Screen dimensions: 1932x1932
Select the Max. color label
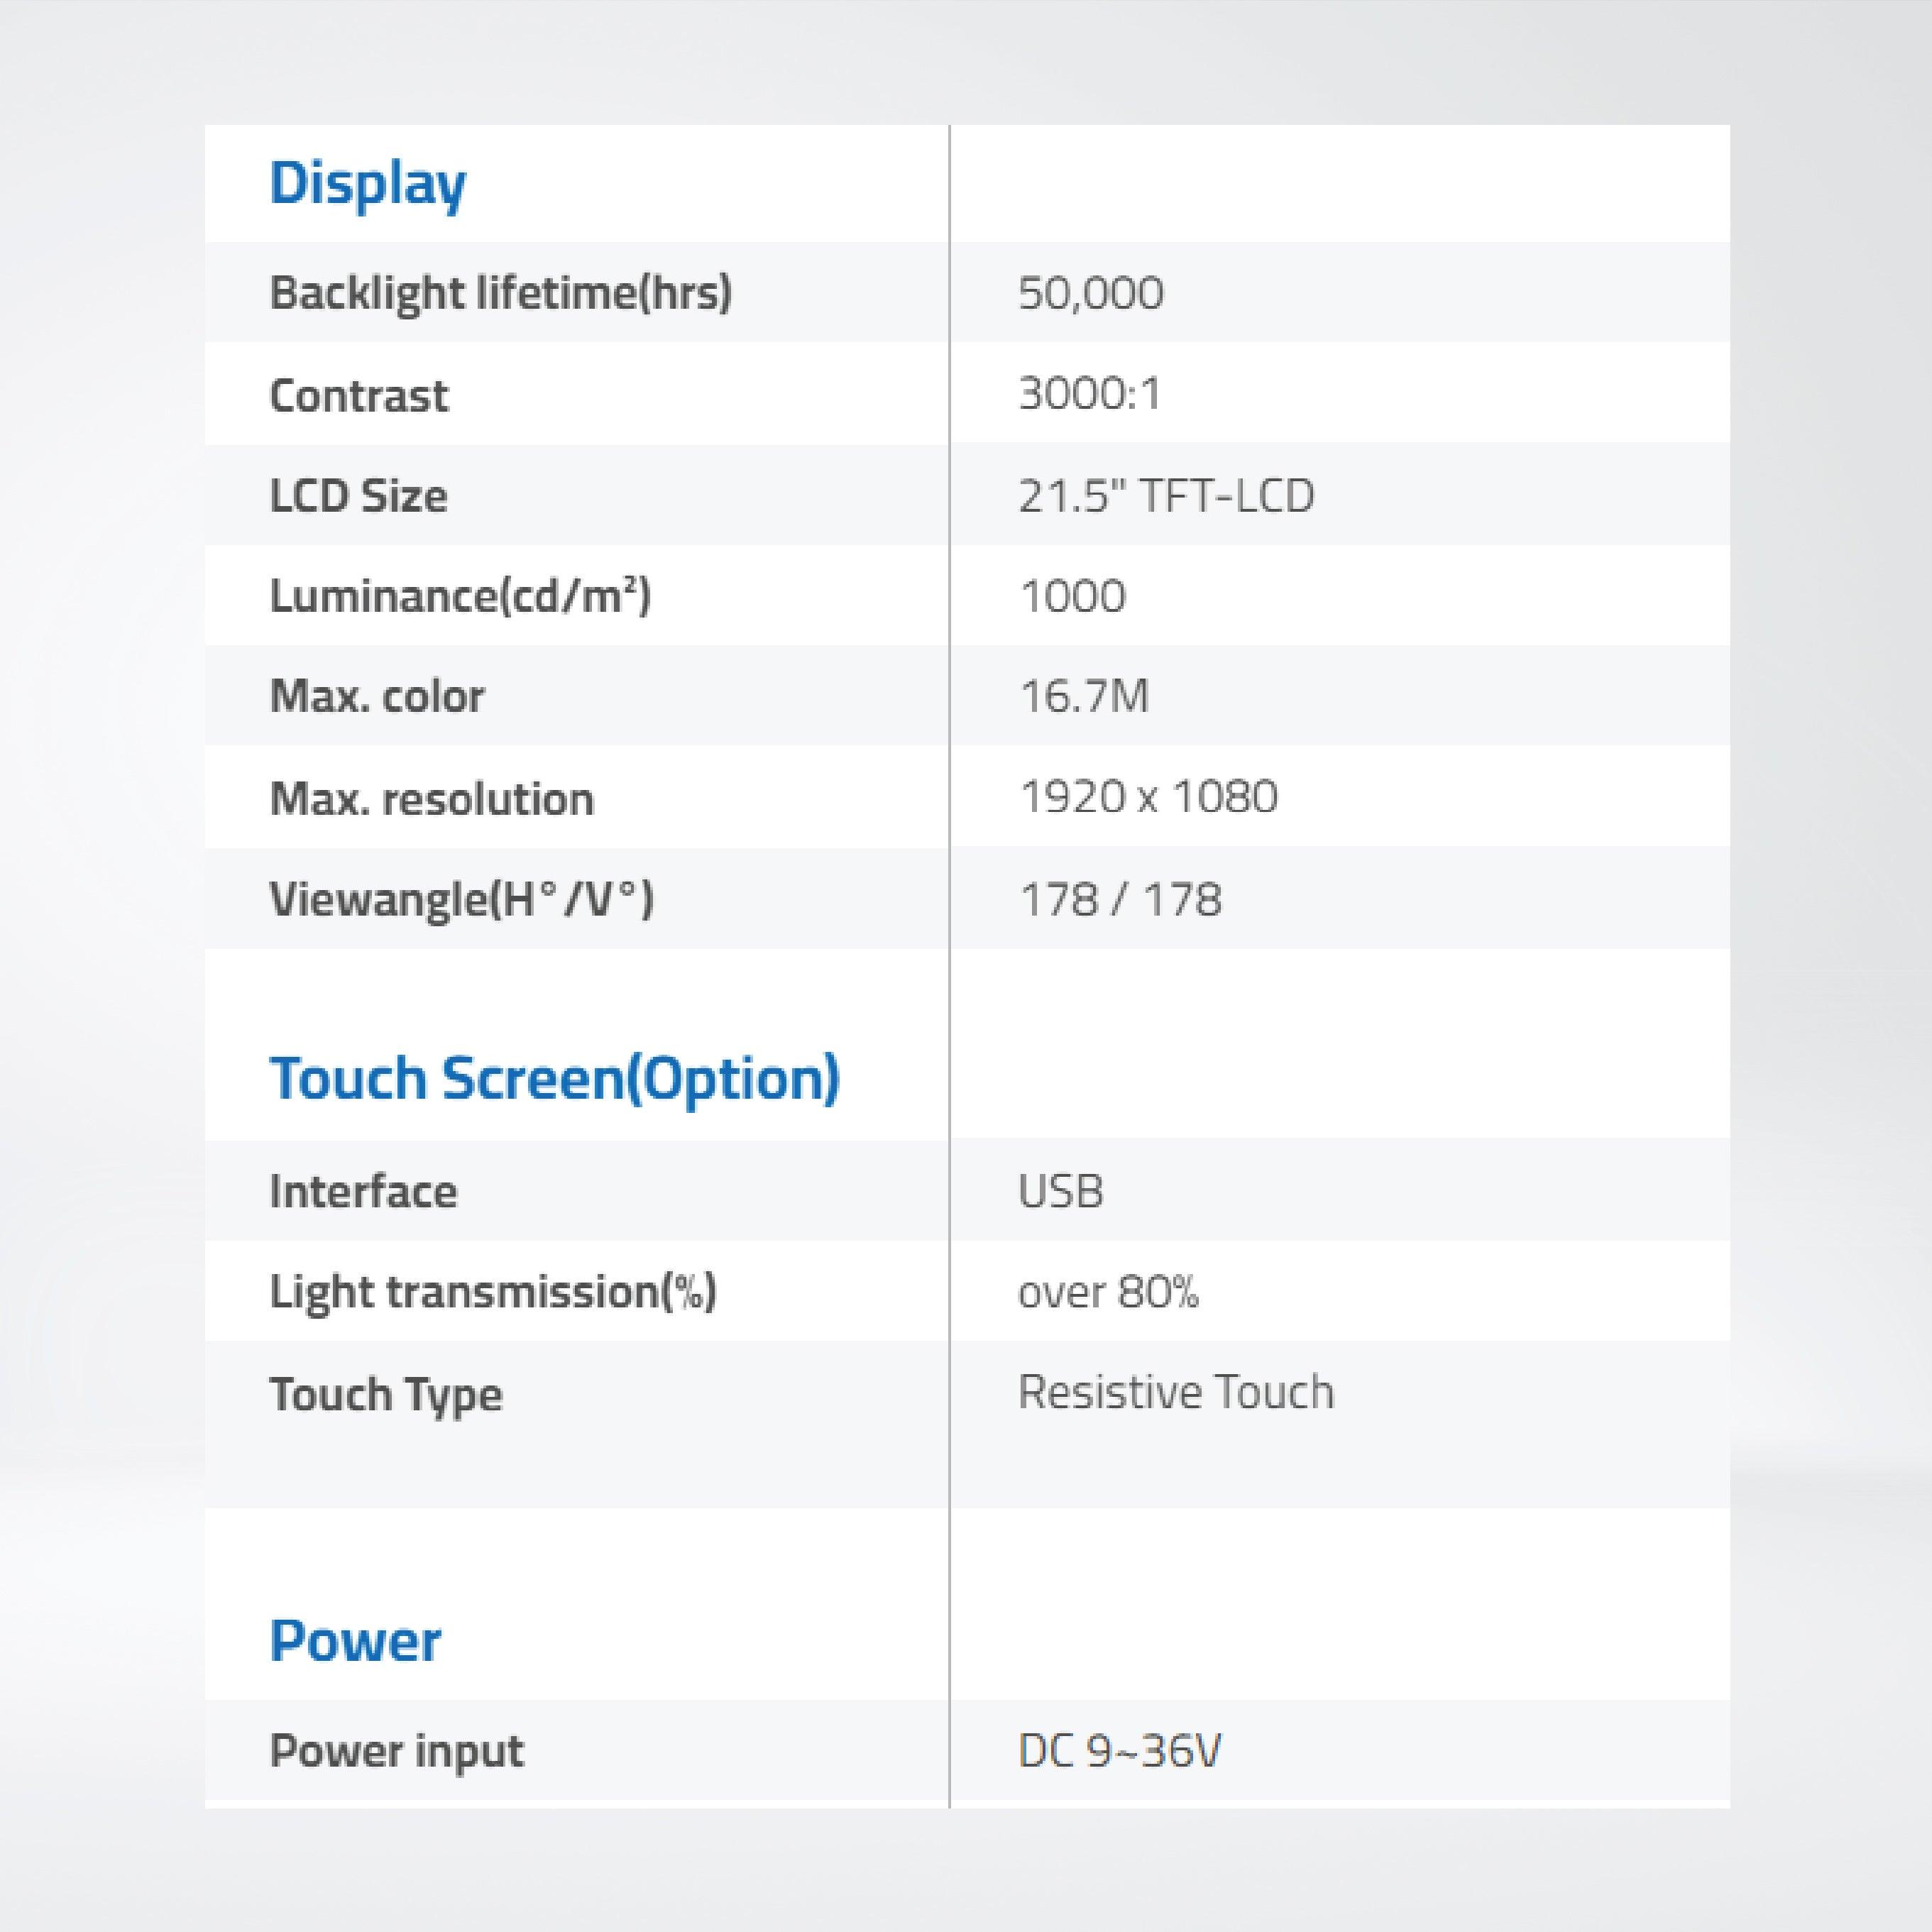(x=377, y=696)
